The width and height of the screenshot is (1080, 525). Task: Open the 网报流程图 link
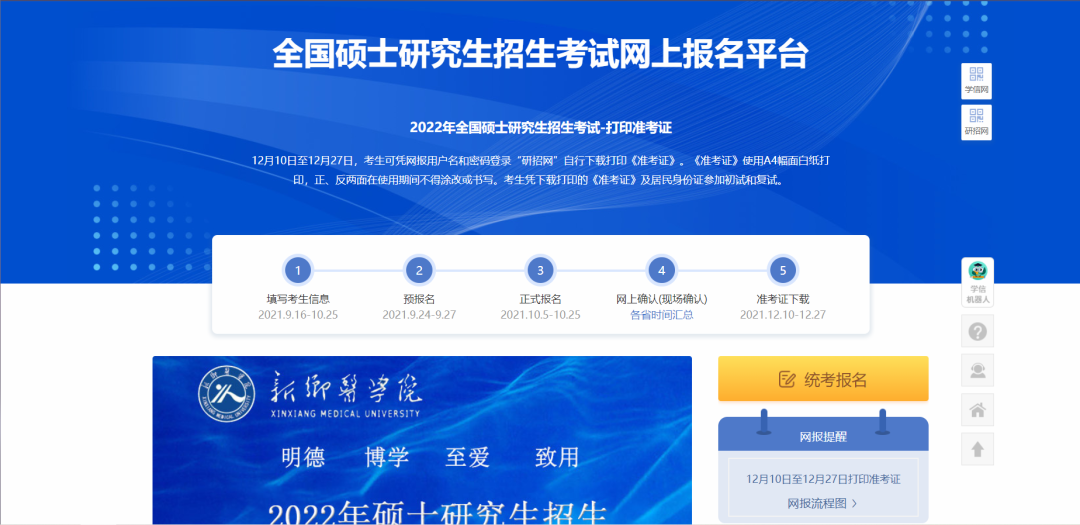point(817,504)
